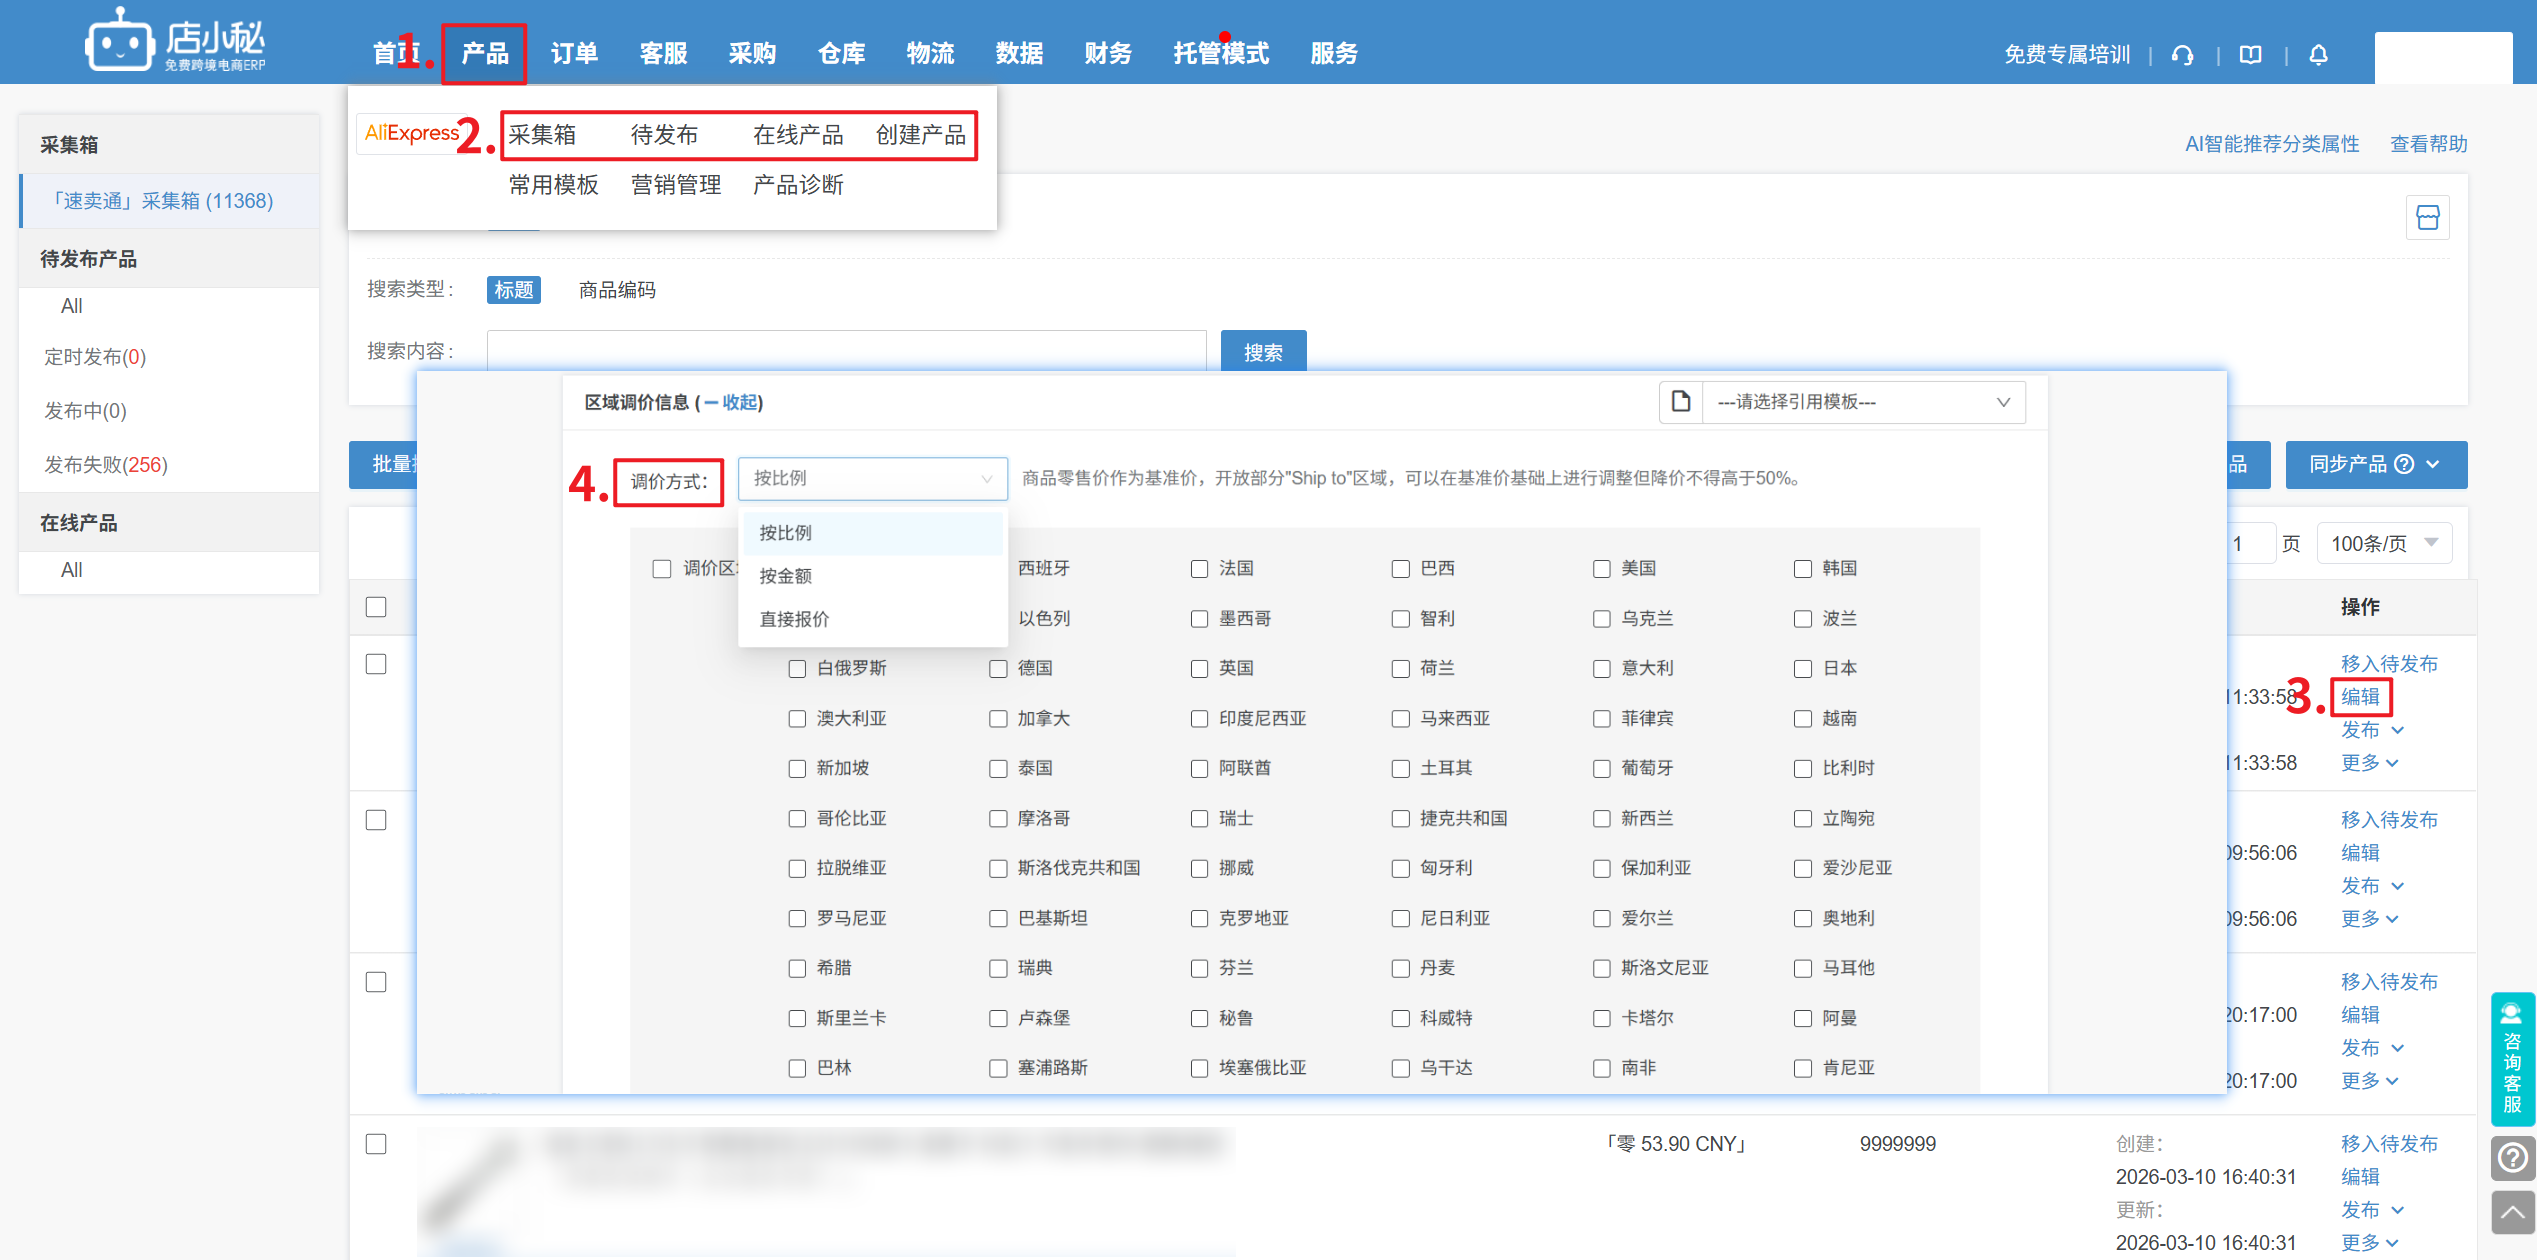Select 待发布 in AliExpress submenu
Image resolution: width=2537 pixels, height=1260 pixels.
(664, 135)
